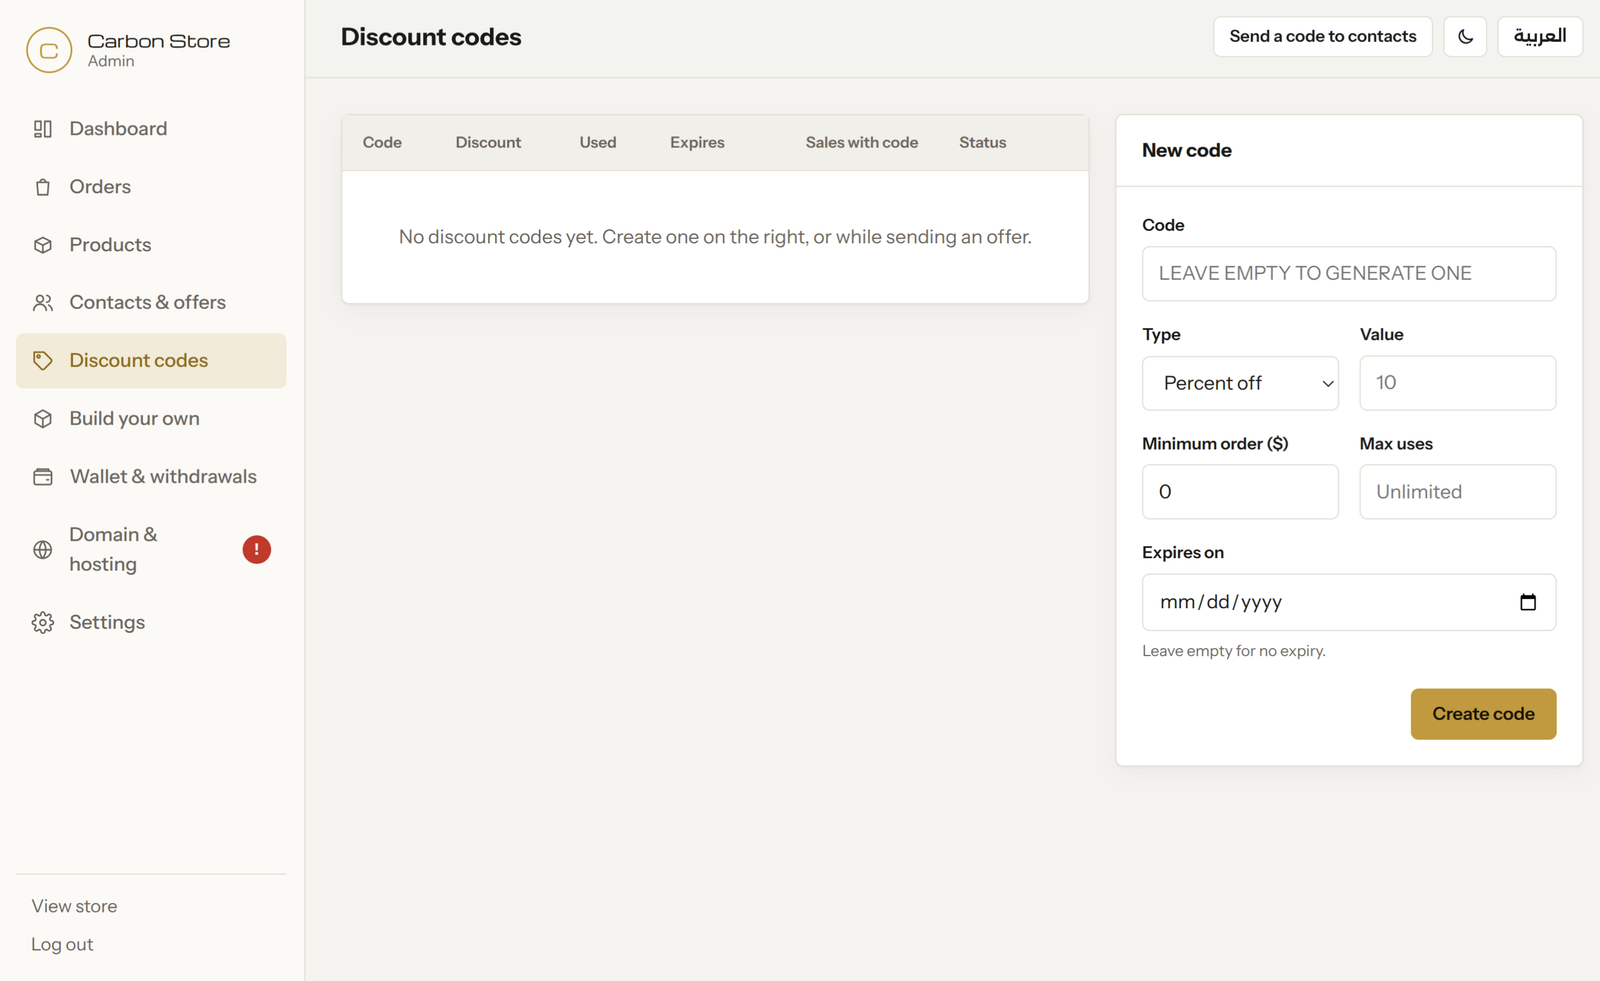Click the Products box icon
Viewport: 1600px width, 981px height.
(43, 245)
